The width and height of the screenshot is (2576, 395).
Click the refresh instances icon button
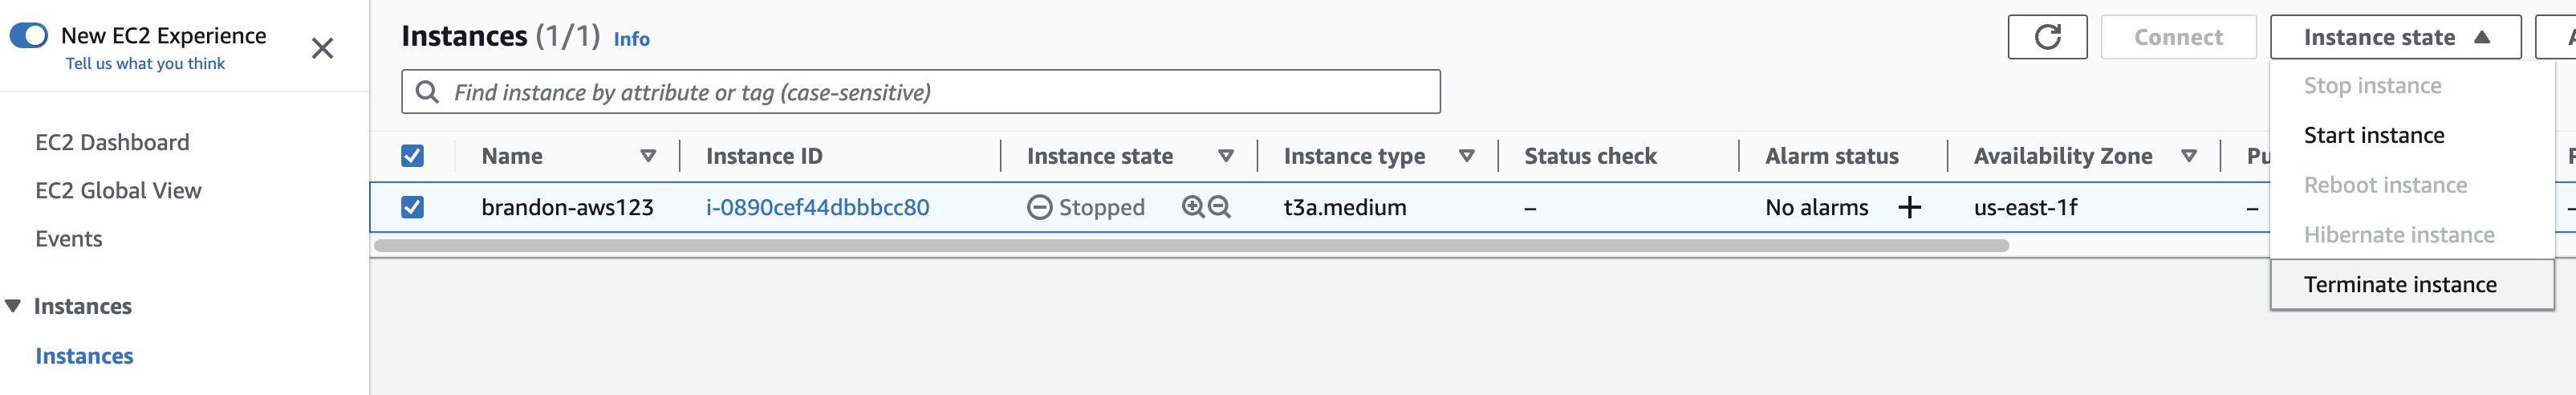pos(2047,37)
